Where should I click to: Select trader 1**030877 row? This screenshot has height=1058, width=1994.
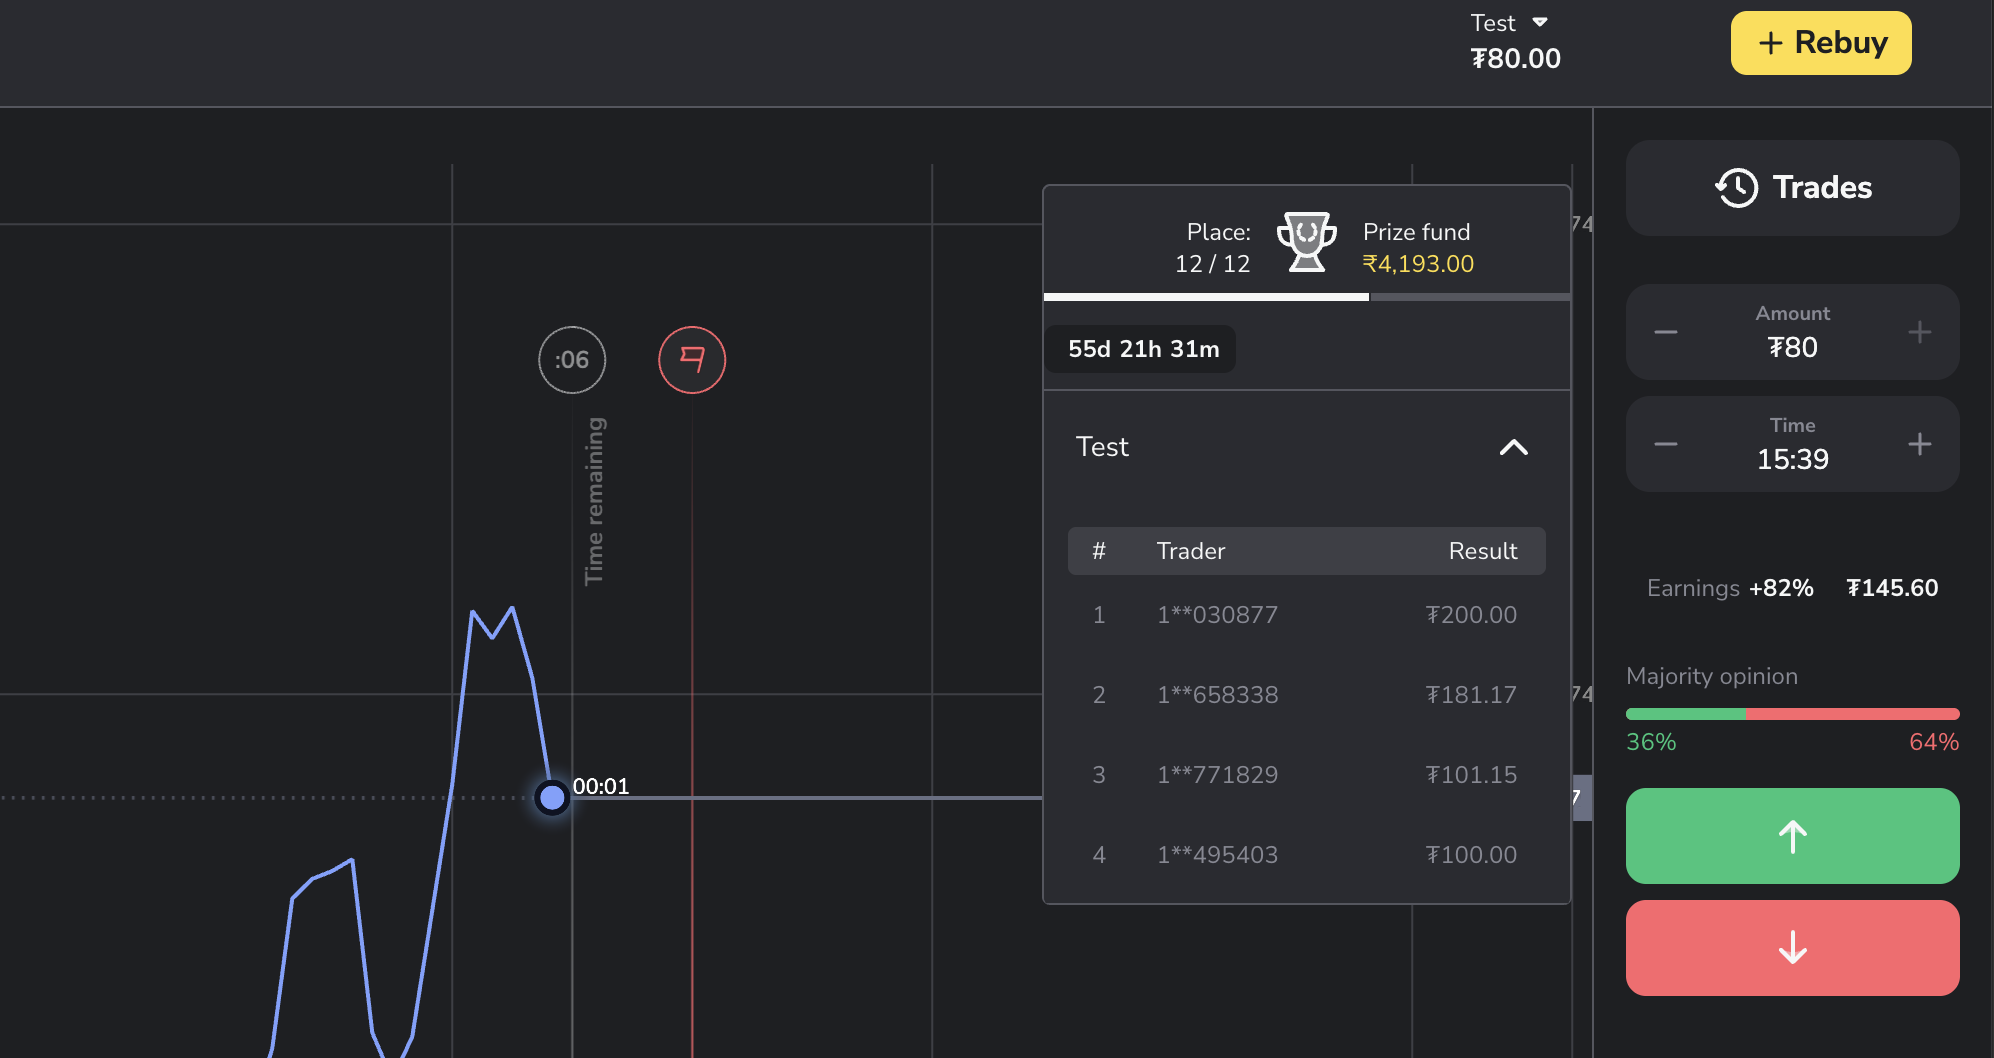[x=1306, y=615]
